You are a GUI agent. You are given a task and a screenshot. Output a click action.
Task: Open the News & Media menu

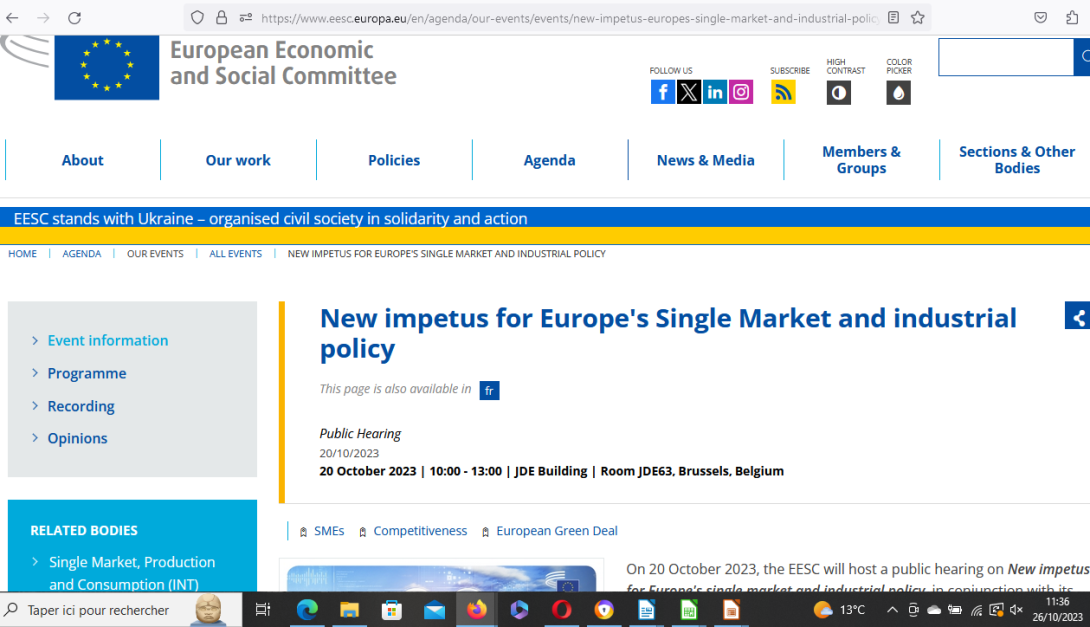tap(705, 160)
